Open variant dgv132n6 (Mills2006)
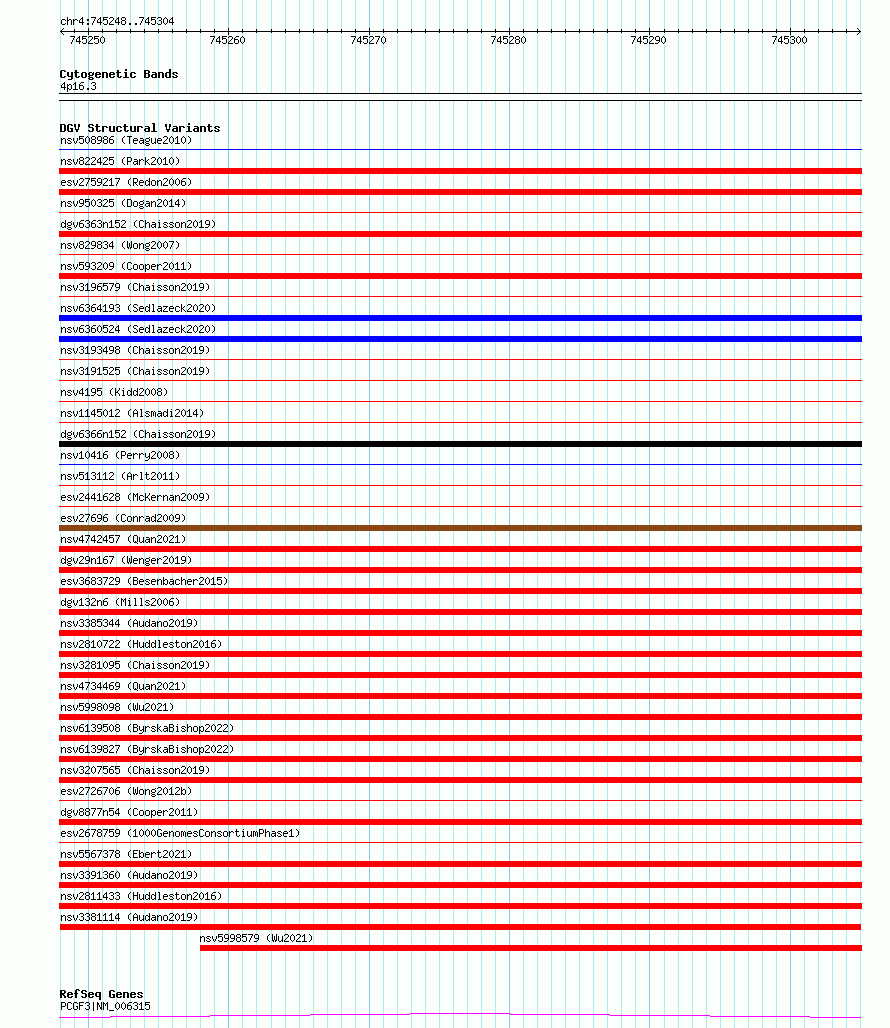 point(120,602)
